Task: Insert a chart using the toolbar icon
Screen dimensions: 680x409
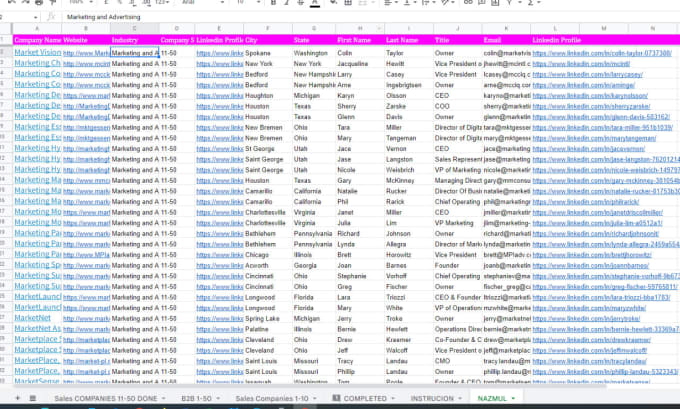Action: pyautogui.click(x=495, y=2)
